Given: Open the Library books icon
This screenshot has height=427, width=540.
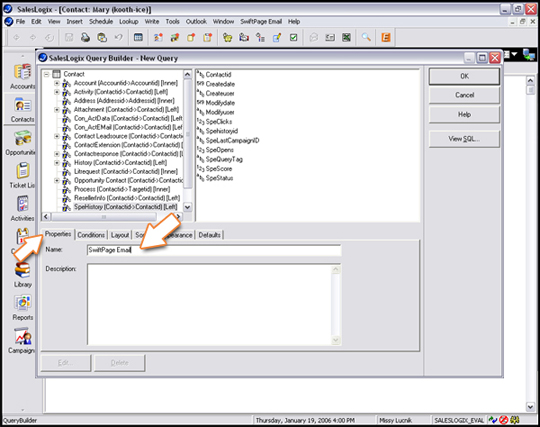Looking at the screenshot, I should click(22, 270).
